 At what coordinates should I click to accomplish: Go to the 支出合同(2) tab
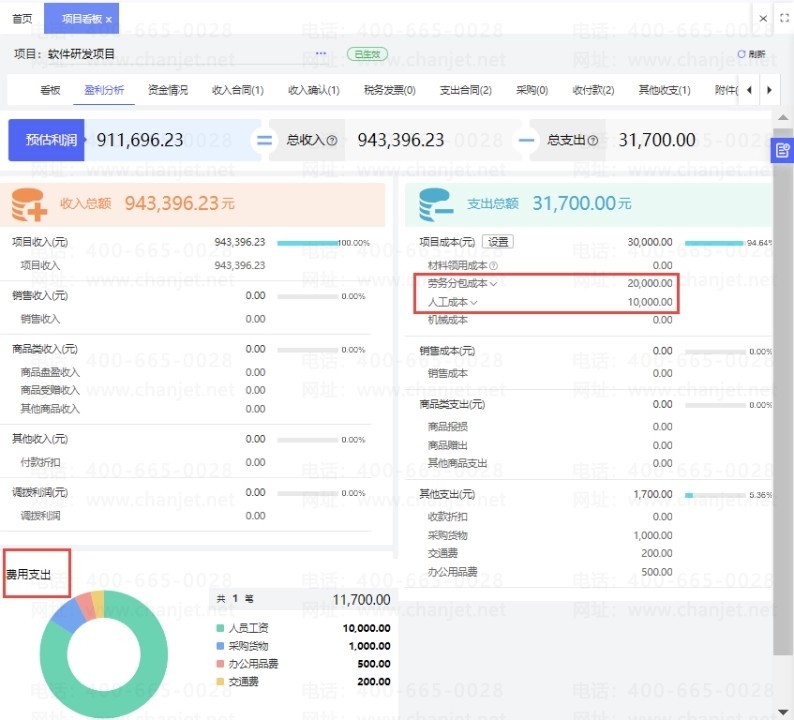click(x=466, y=90)
